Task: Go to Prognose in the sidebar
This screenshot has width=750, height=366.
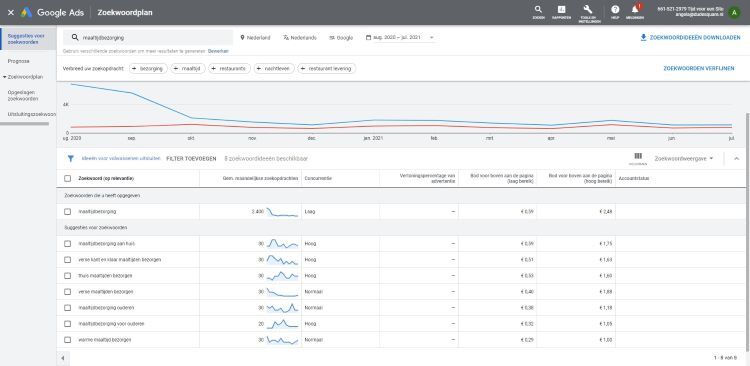Action: [x=19, y=61]
